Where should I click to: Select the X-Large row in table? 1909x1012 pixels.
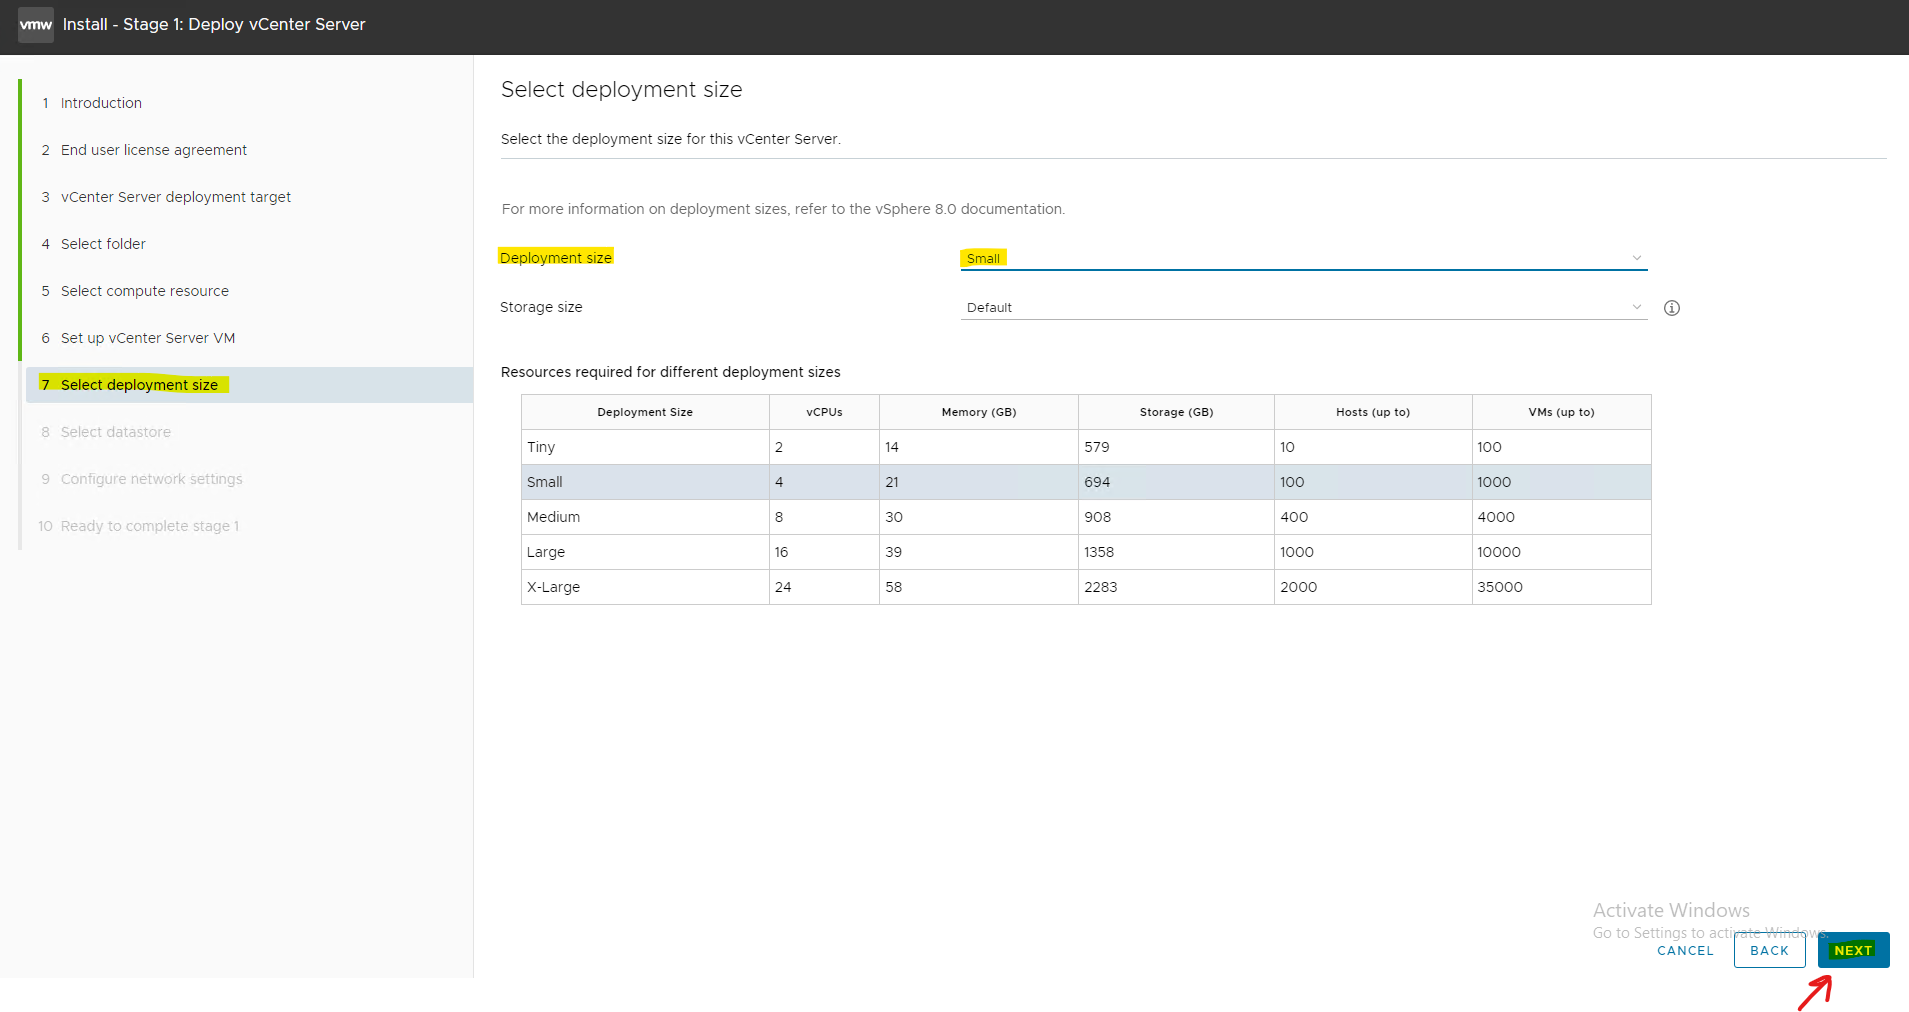(1086, 587)
